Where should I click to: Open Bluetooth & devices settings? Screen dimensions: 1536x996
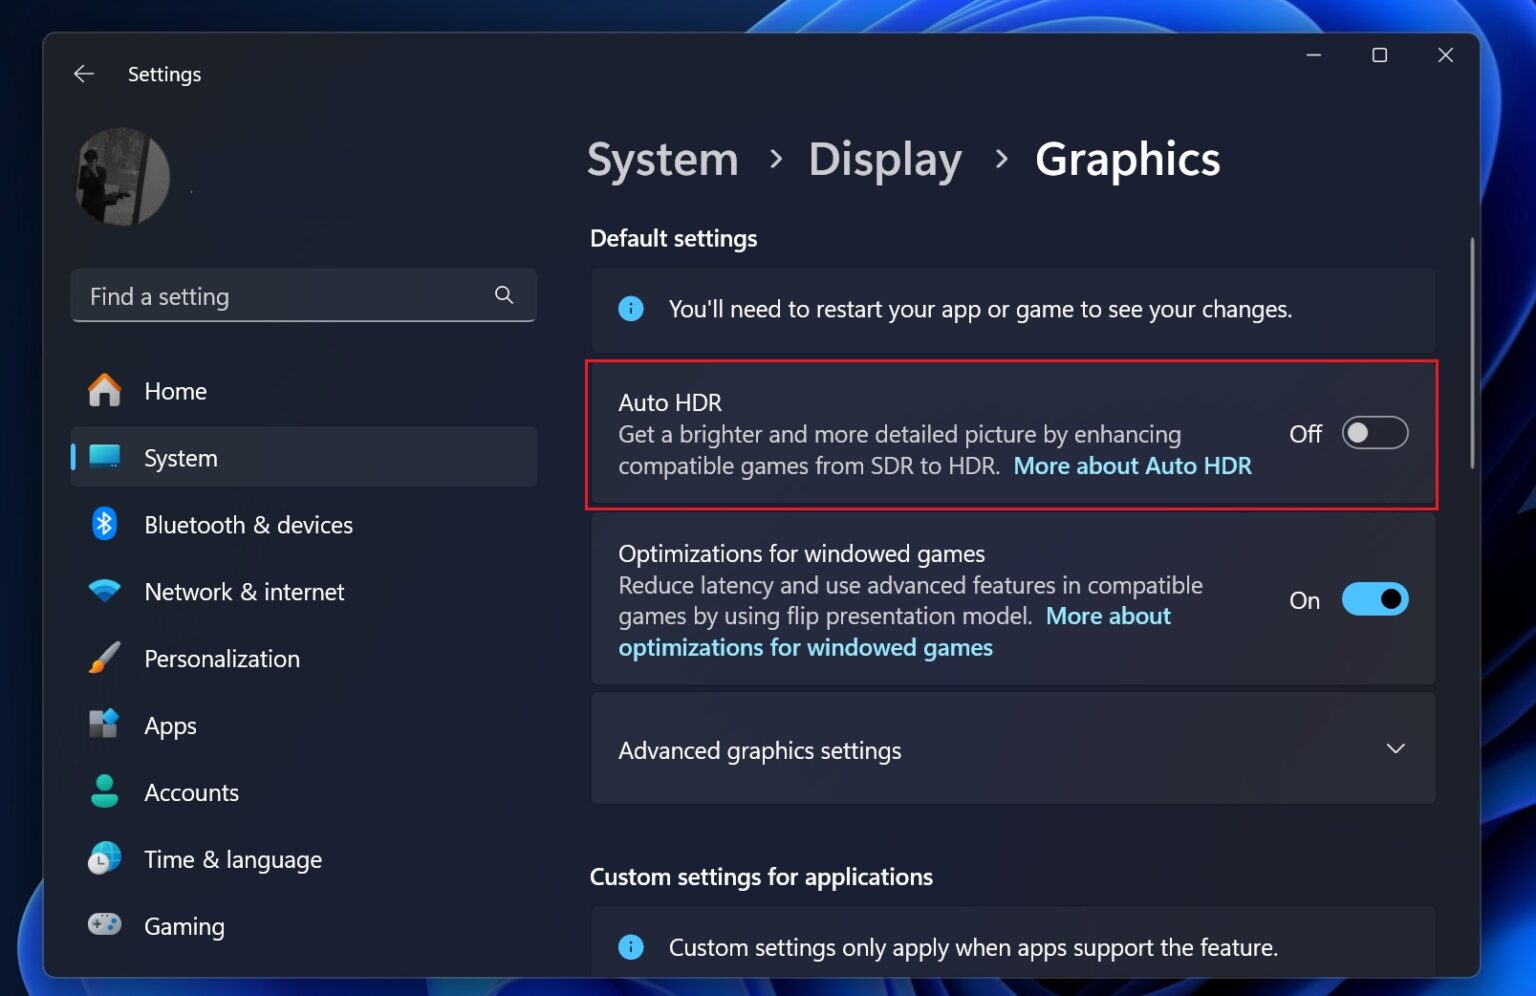105,524
